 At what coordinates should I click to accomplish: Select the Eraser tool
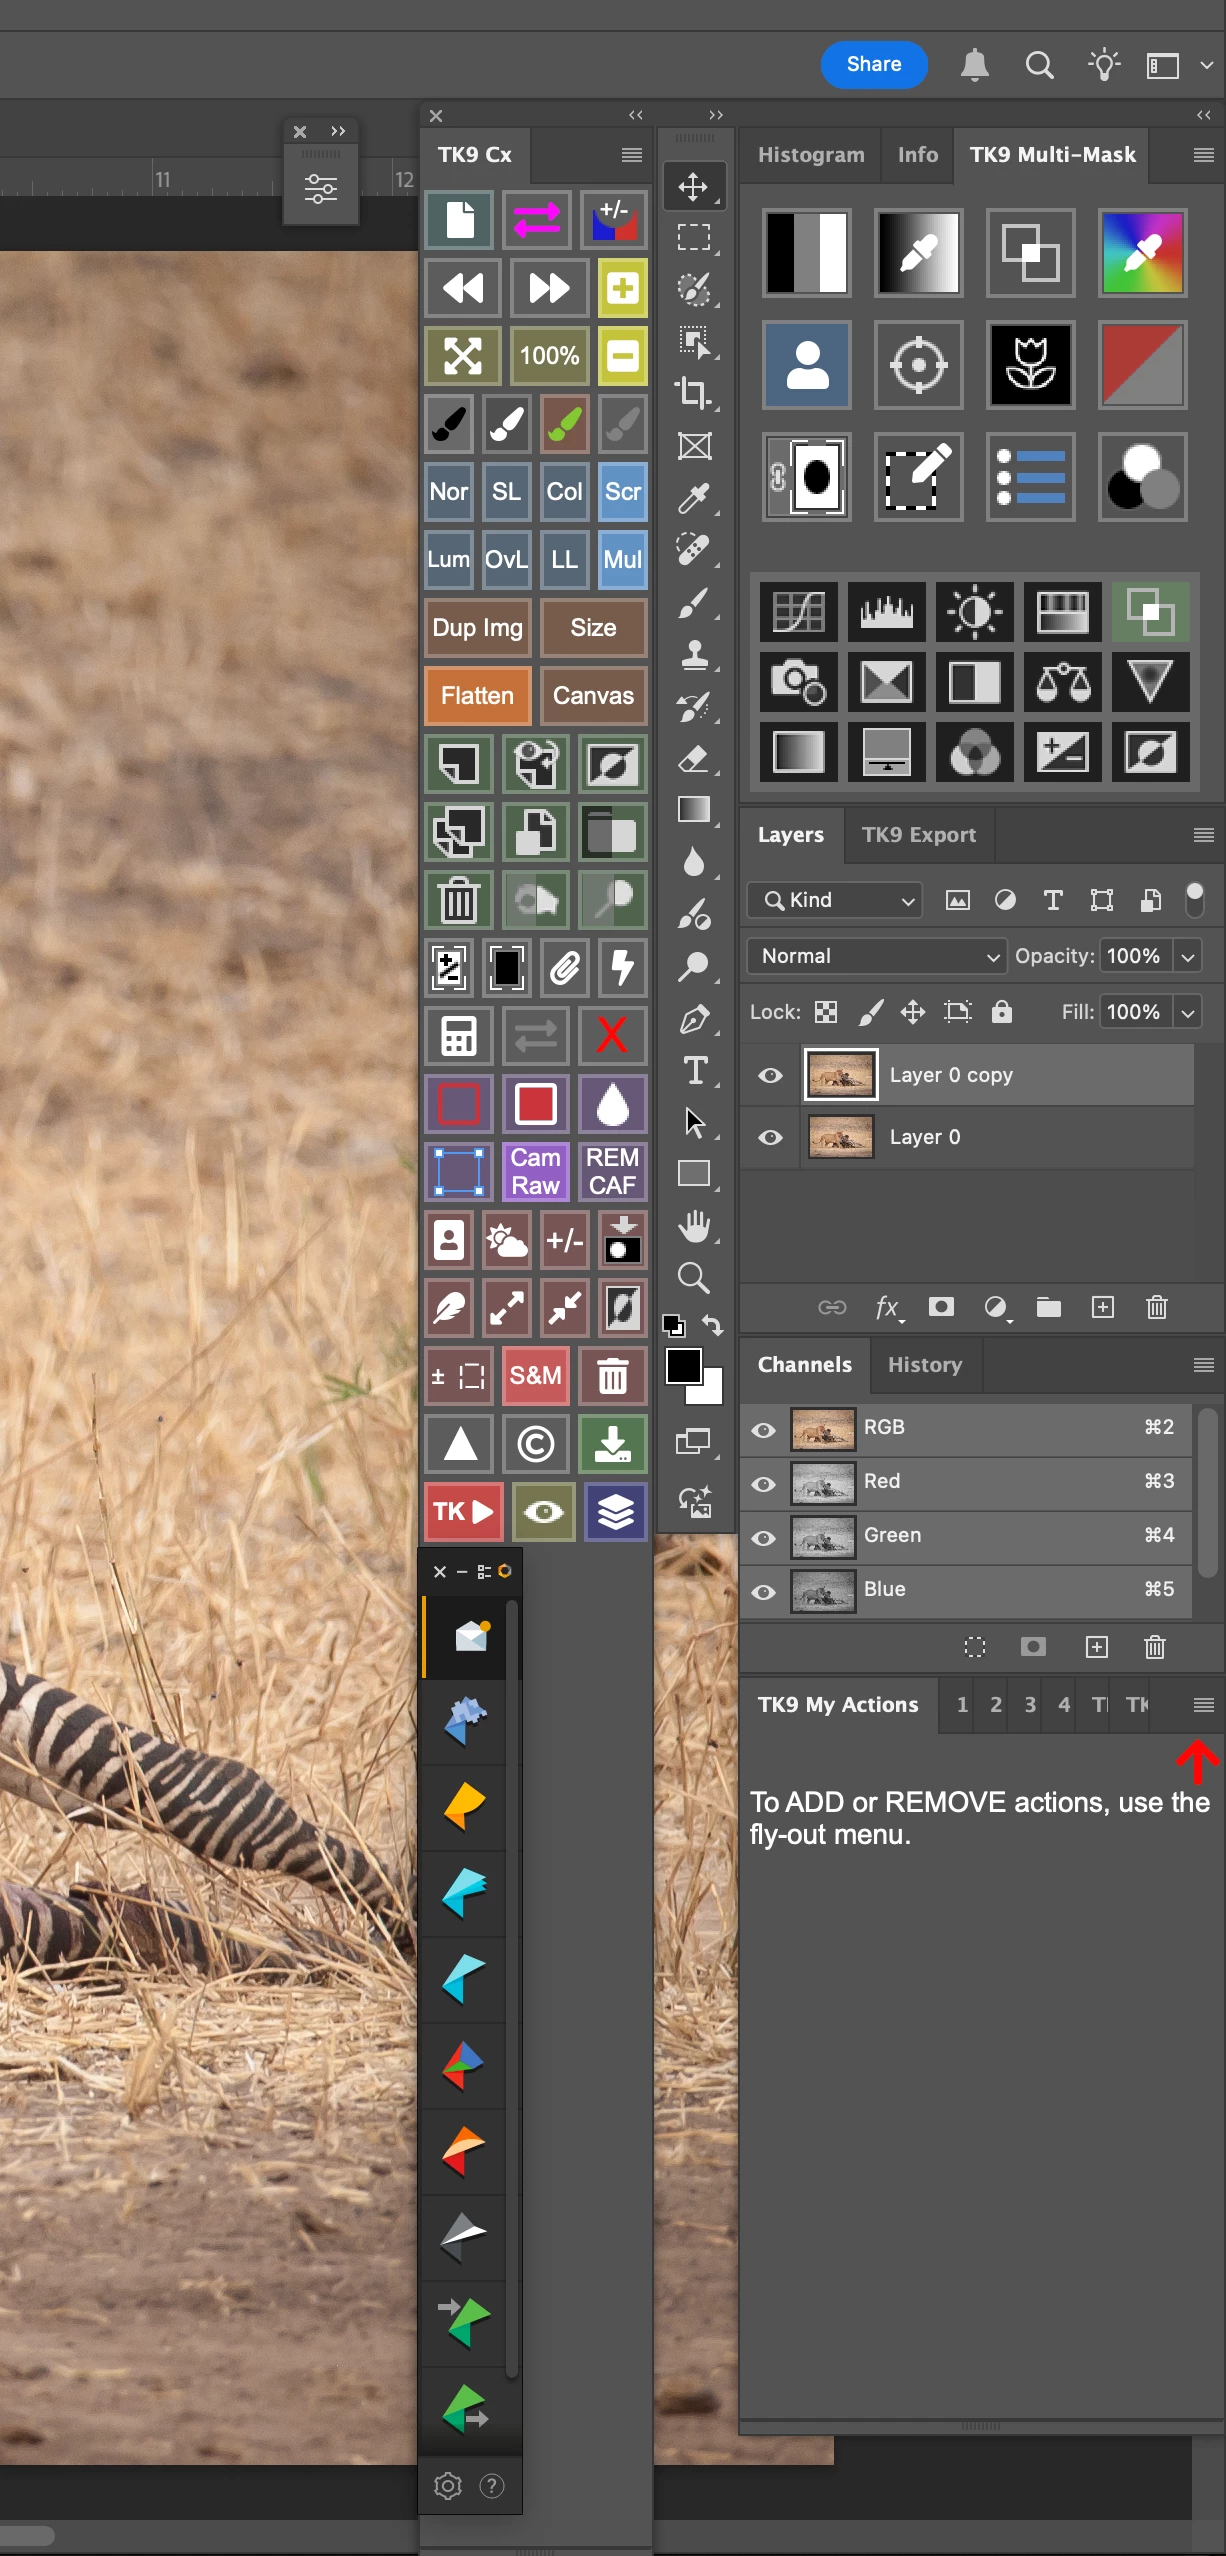tap(693, 759)
